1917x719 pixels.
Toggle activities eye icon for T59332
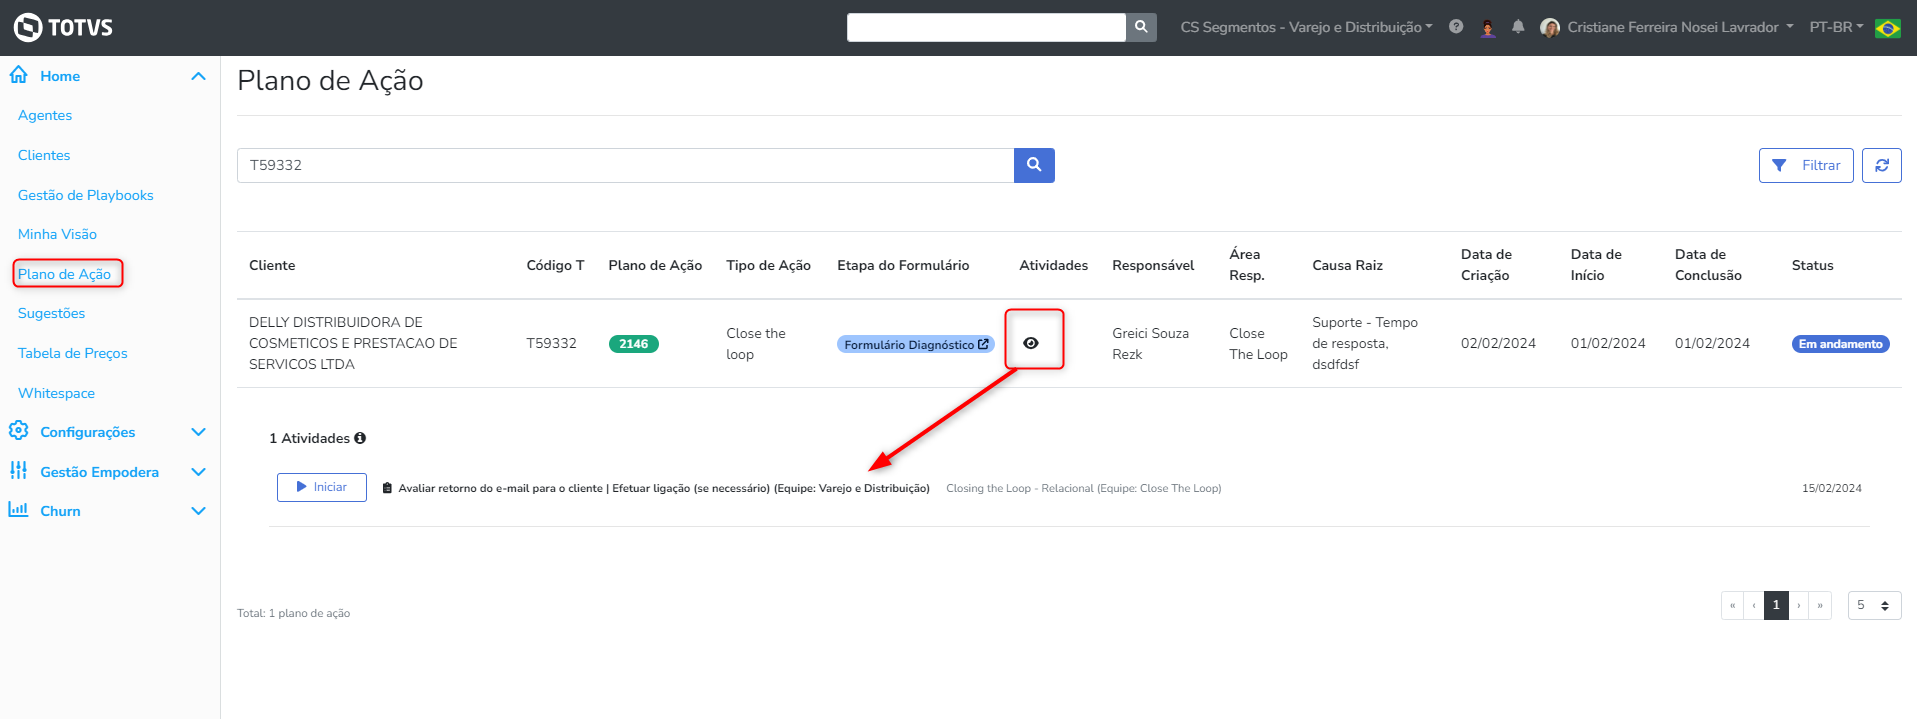pos(1031,343)
